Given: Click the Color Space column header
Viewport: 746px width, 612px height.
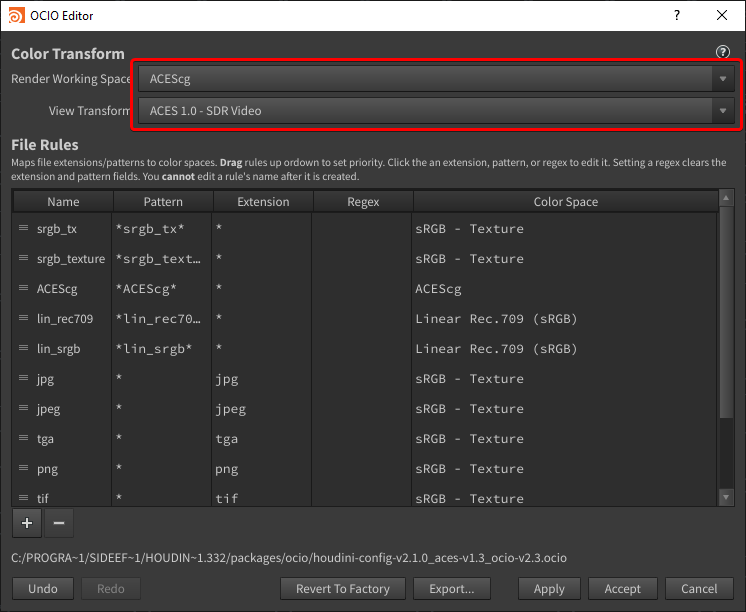Looking at the screenshot, I should click(x=566, y=202).
